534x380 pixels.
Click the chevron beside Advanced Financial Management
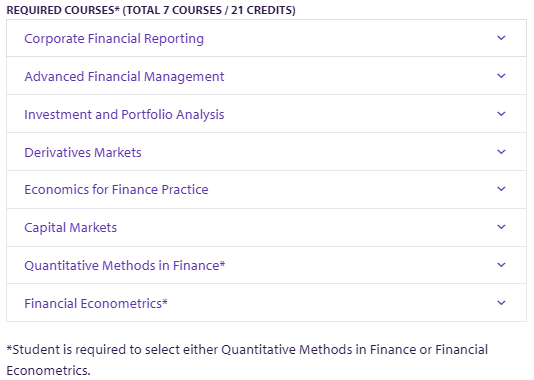(501, 76)
